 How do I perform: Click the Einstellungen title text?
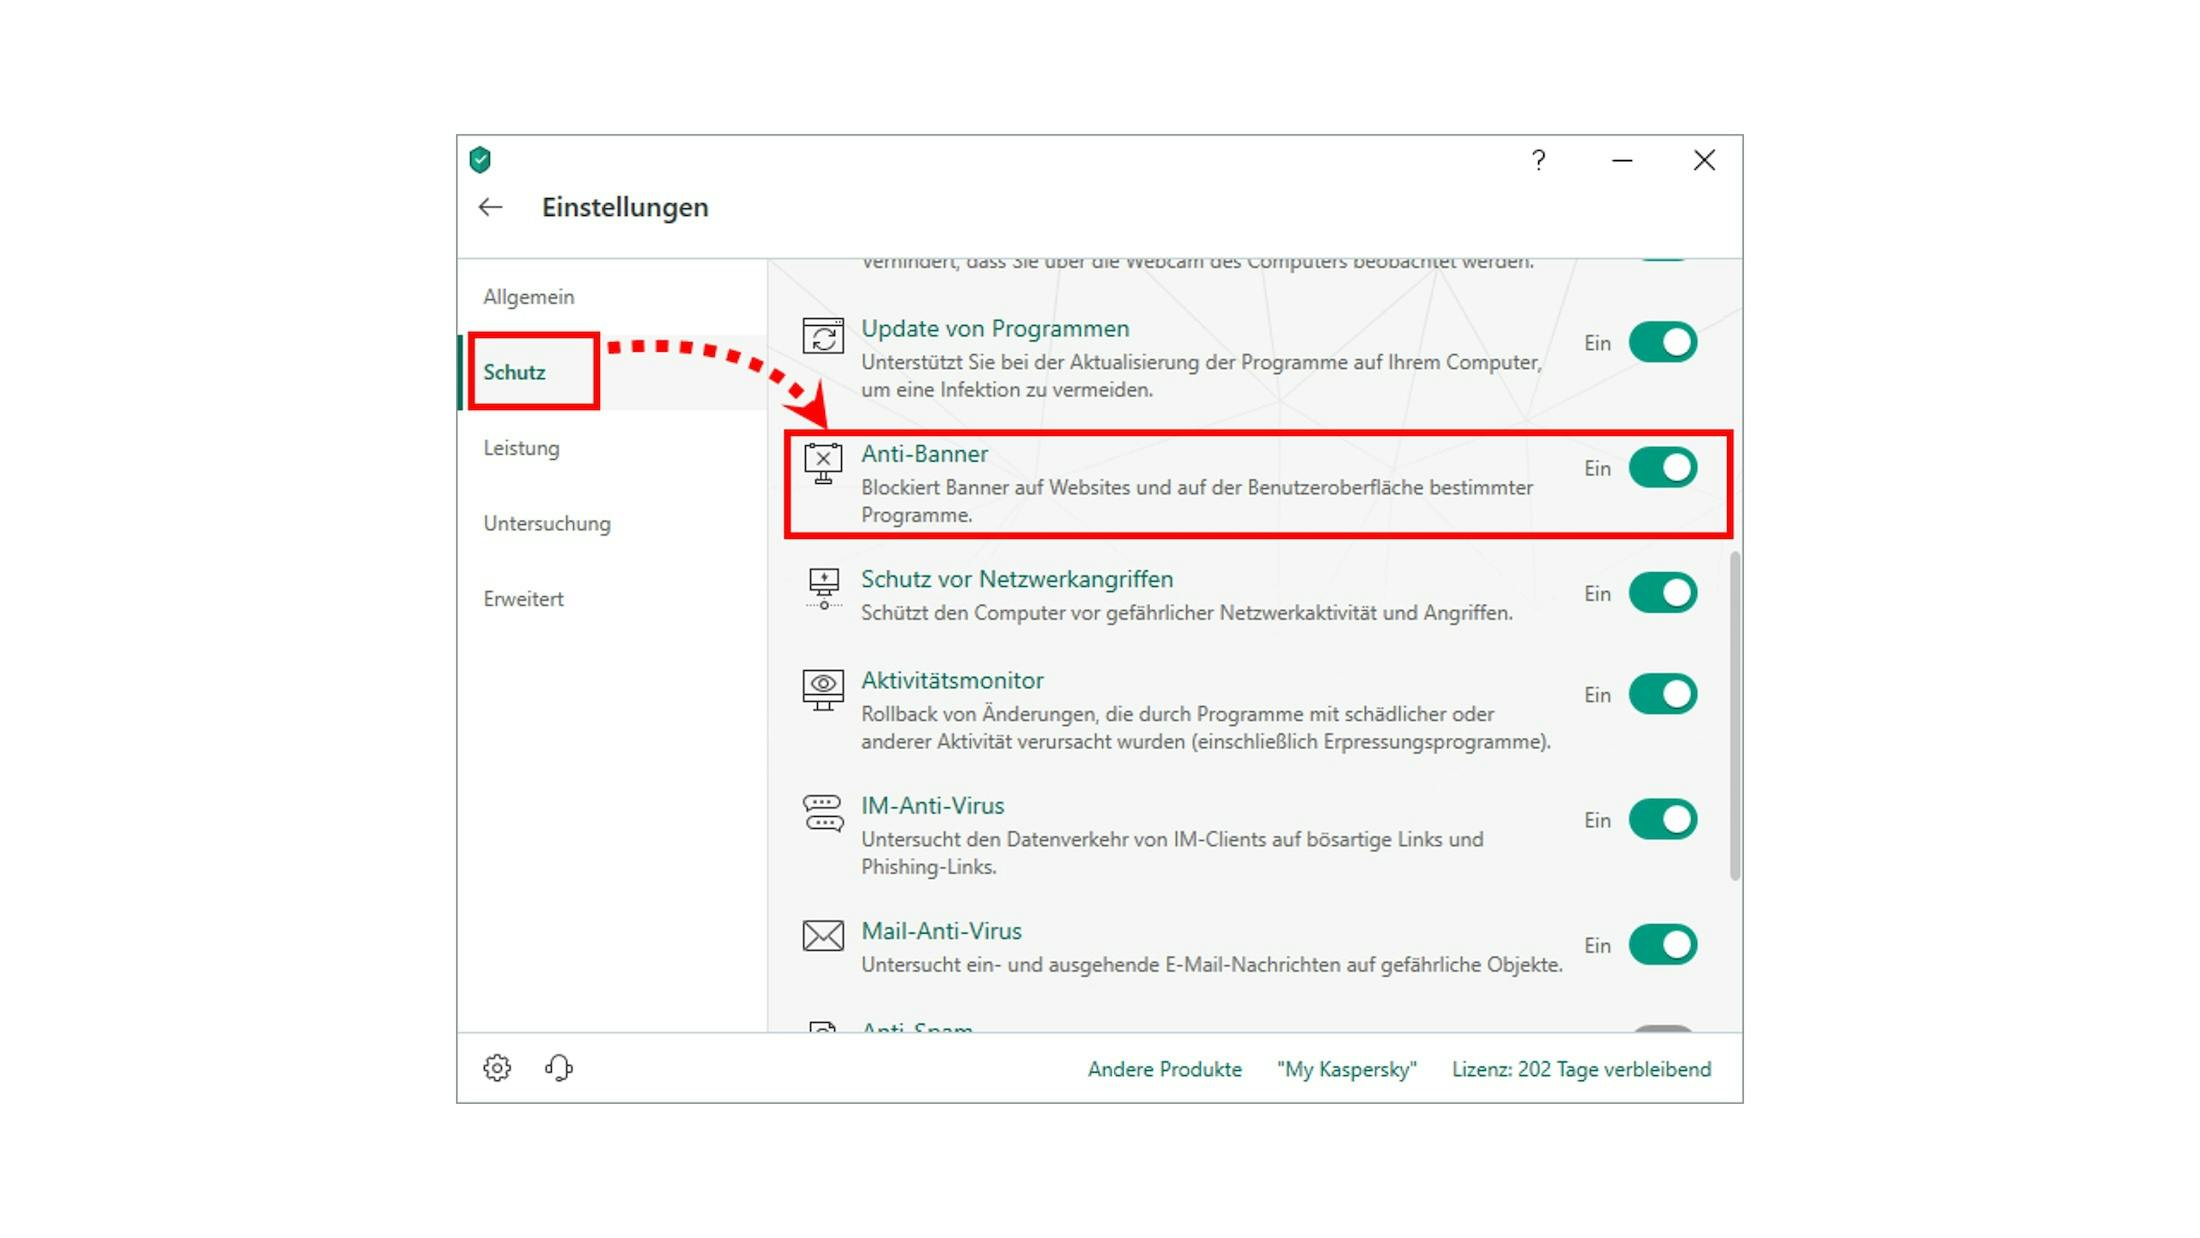[625, 207]
